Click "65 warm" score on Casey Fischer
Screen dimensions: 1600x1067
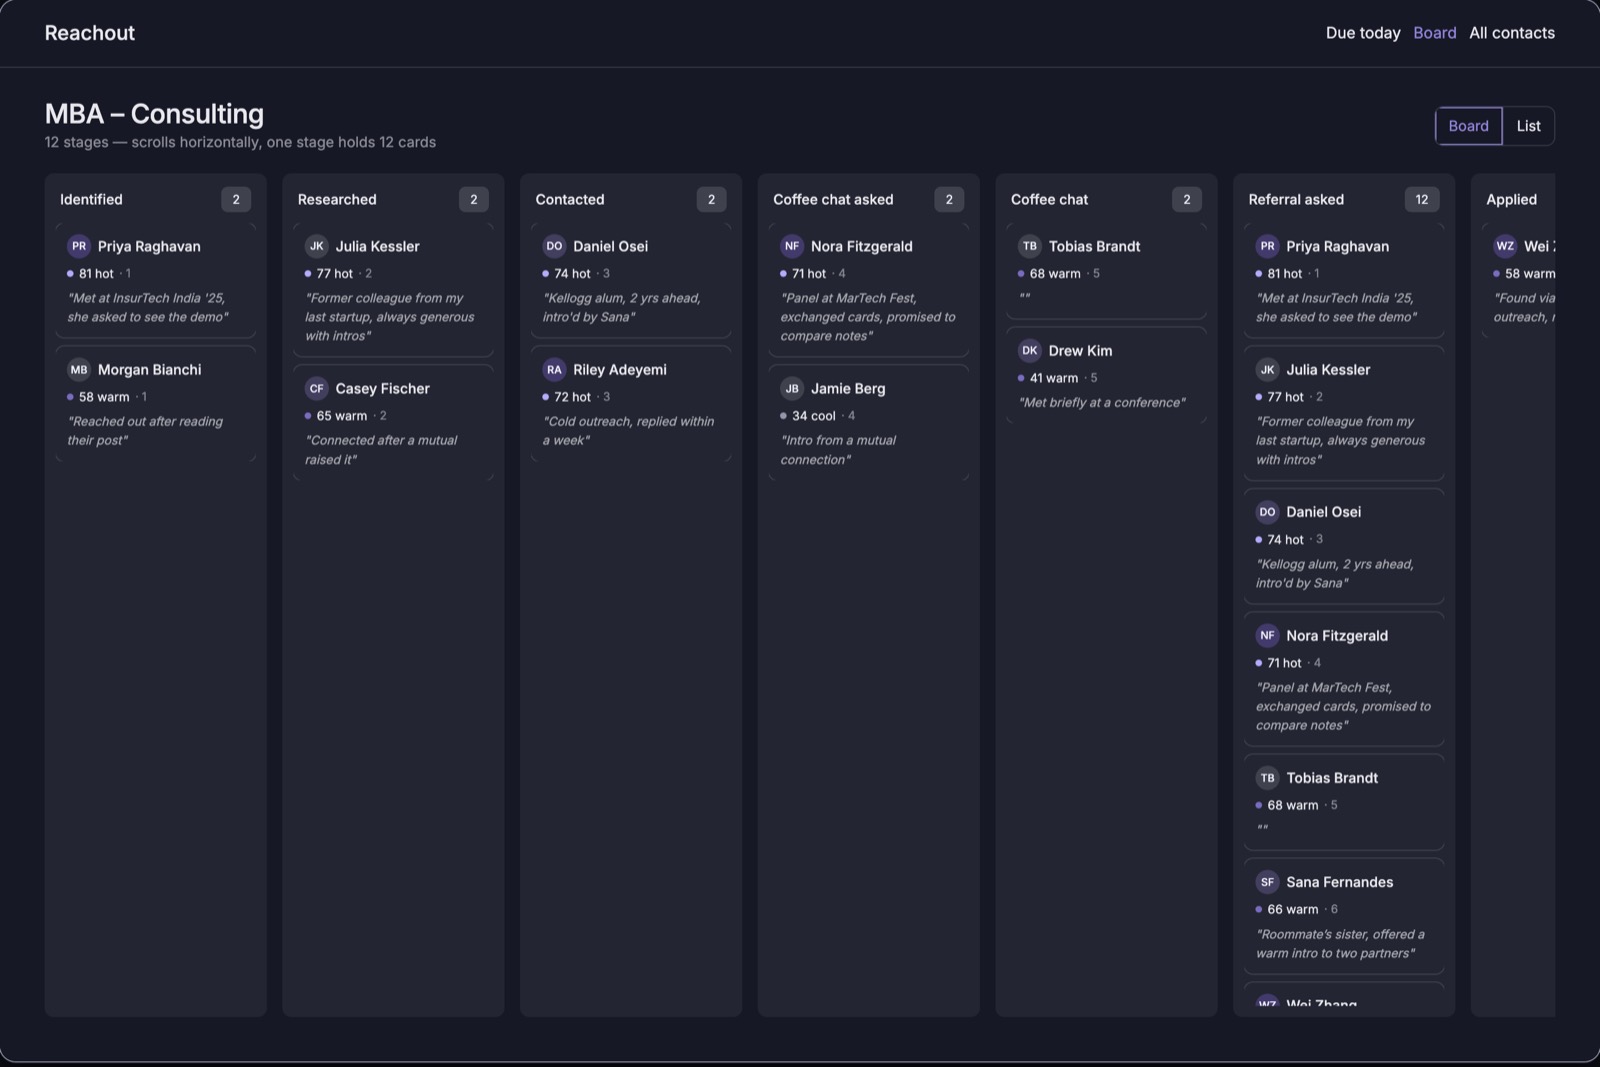[342, 415]
